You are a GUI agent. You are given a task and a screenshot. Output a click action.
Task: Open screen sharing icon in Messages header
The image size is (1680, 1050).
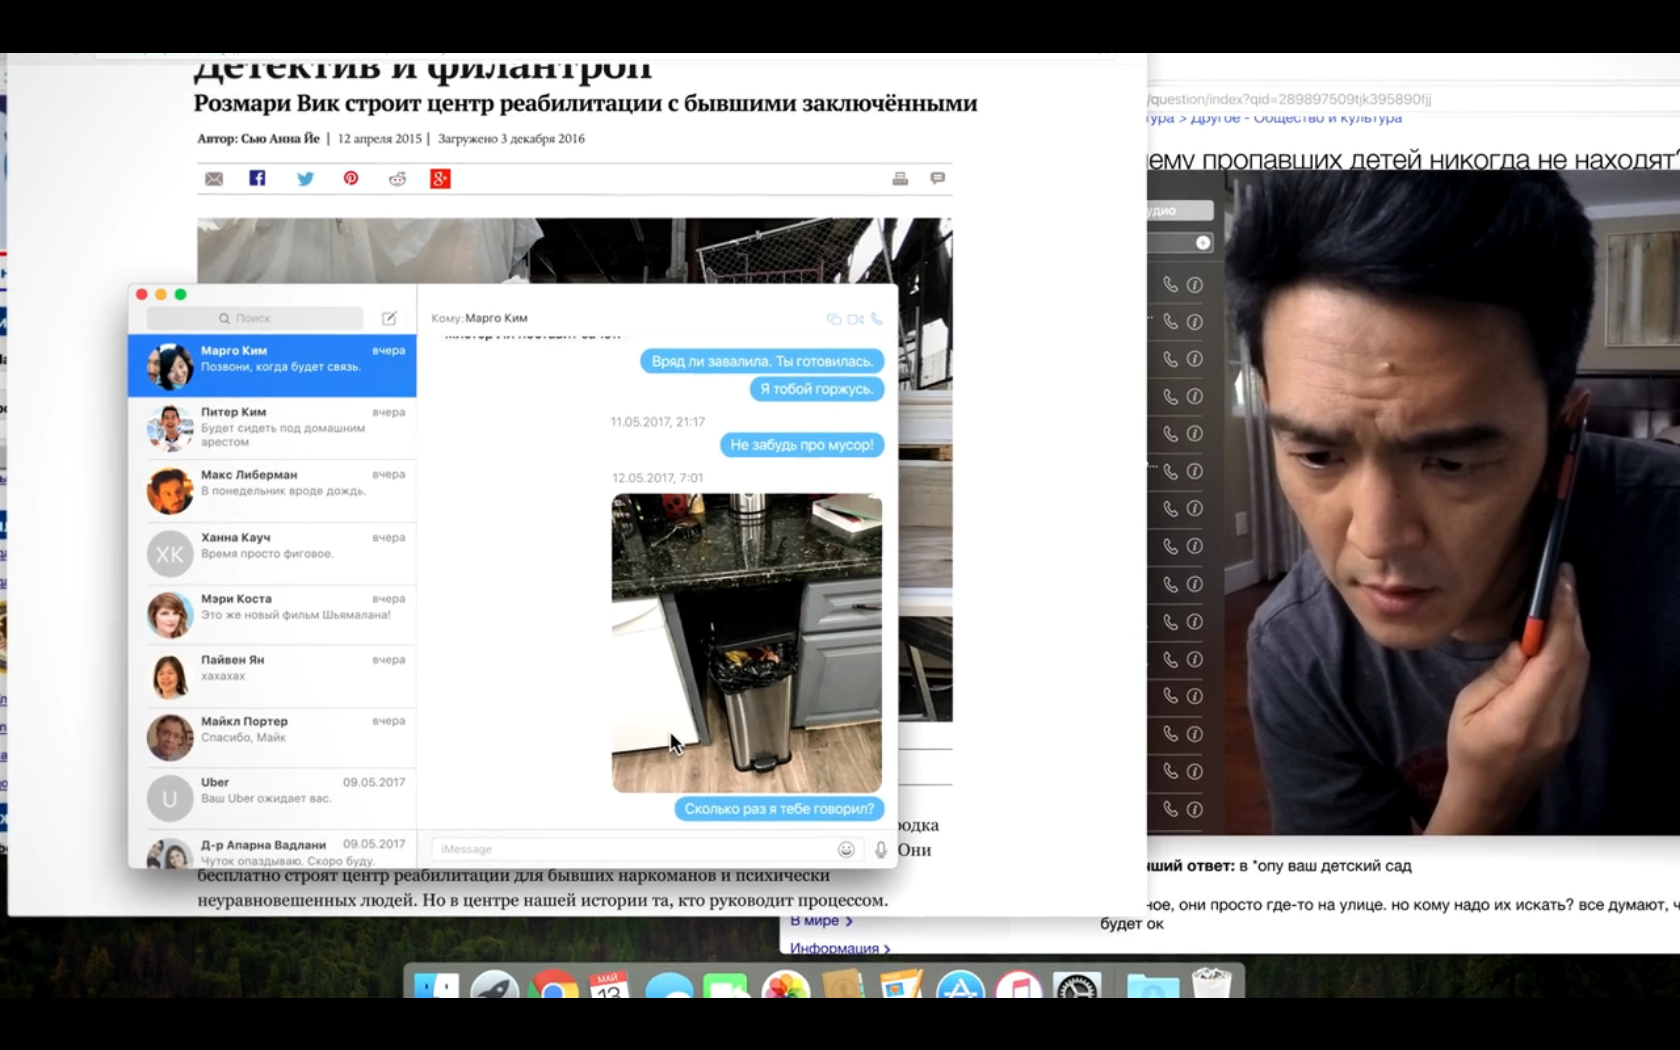coord(834,319)
